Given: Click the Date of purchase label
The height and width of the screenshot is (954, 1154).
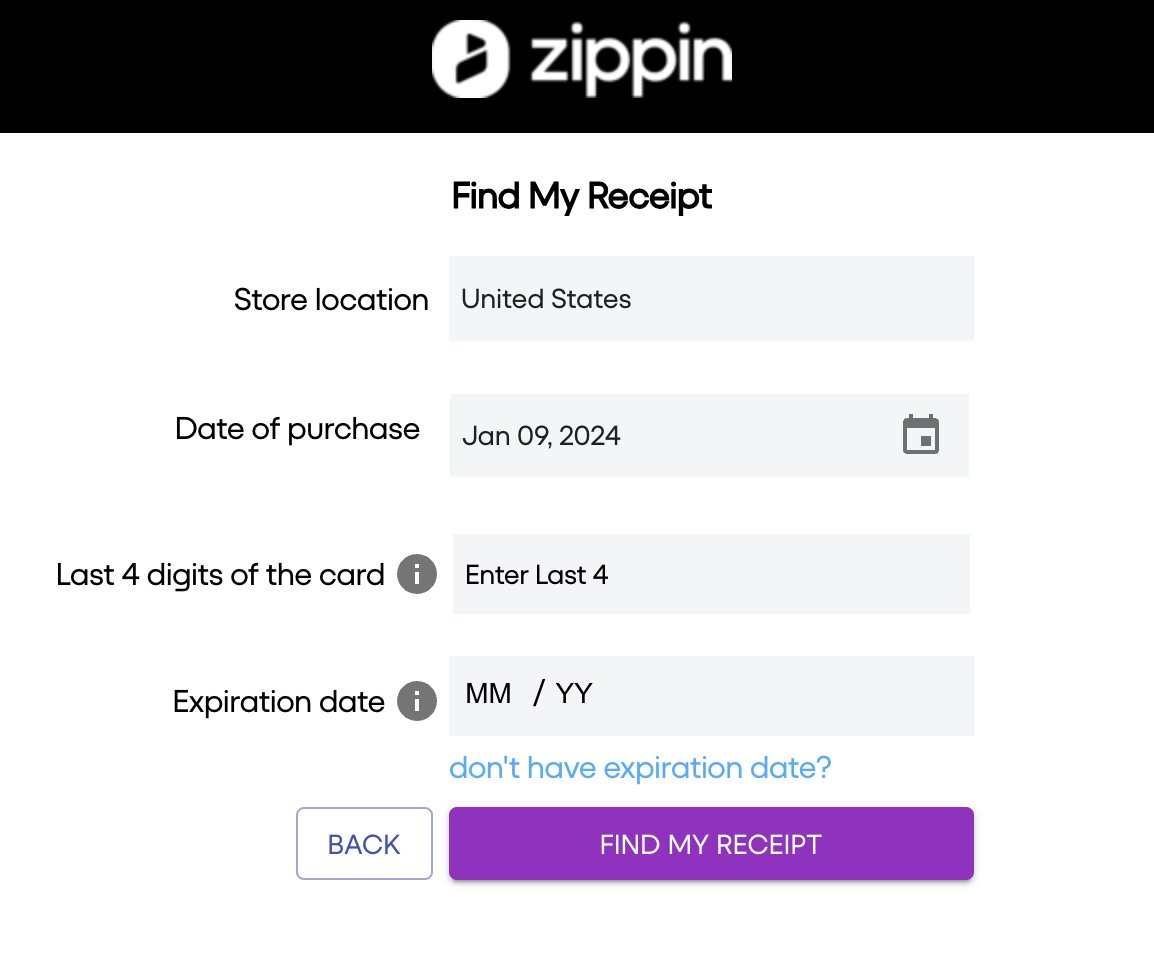Looking at the screenshot, I should (x=297, y=428).
